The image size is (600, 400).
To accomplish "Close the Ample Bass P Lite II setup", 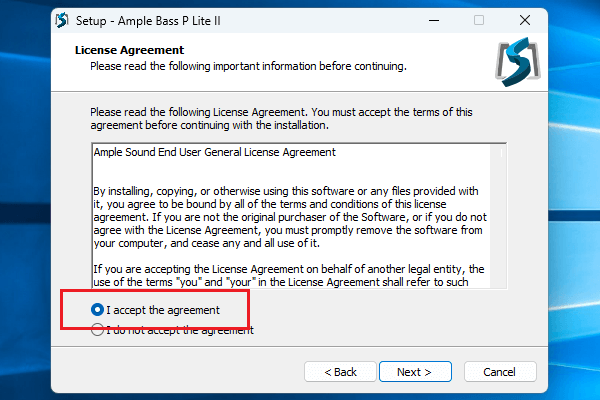I will [x=524, y=20].
